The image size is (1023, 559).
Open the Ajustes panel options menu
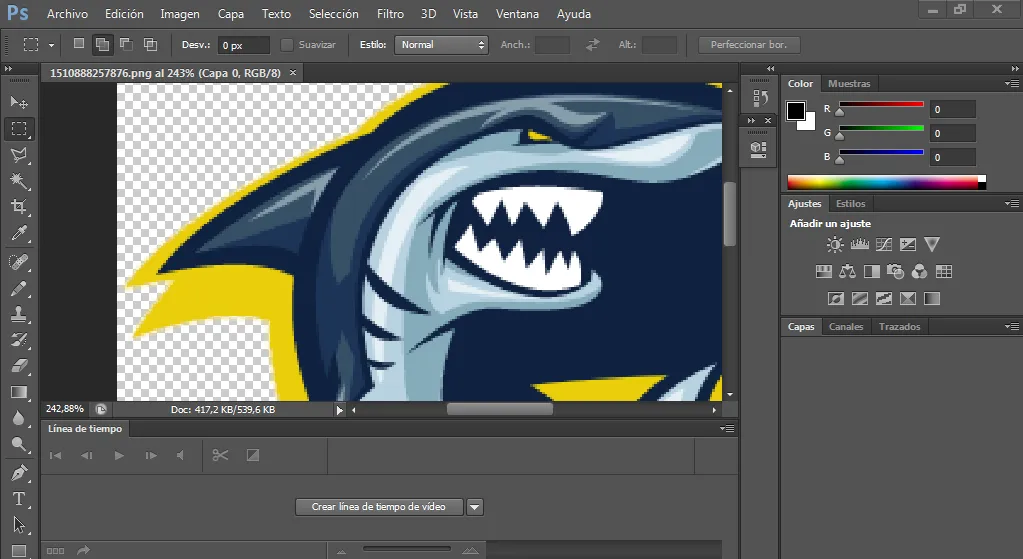1012,204
